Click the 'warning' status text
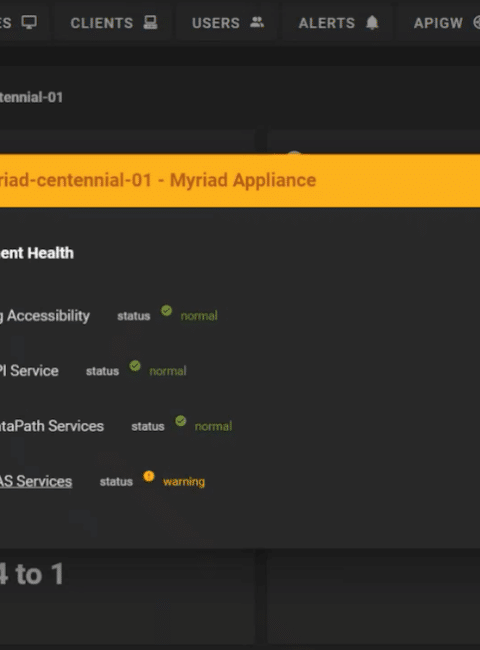Image resolution: width=480 pixels, height=650 pixels. tap(184, 482)
